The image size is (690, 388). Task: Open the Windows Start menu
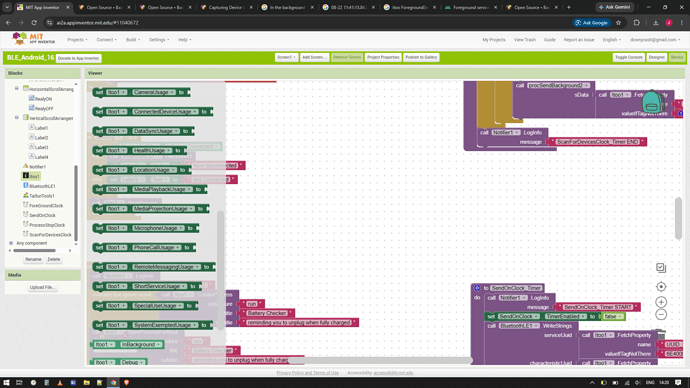(x=6, y=382)
